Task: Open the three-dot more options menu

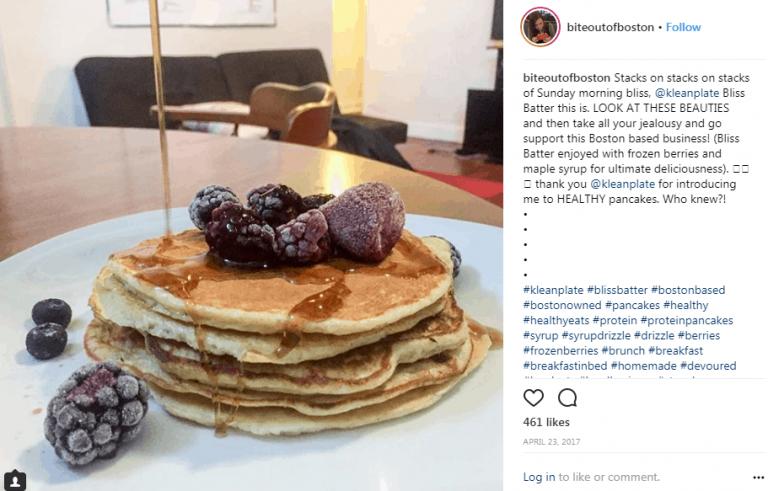Action: pyautogui.click(x=758, y=477)
